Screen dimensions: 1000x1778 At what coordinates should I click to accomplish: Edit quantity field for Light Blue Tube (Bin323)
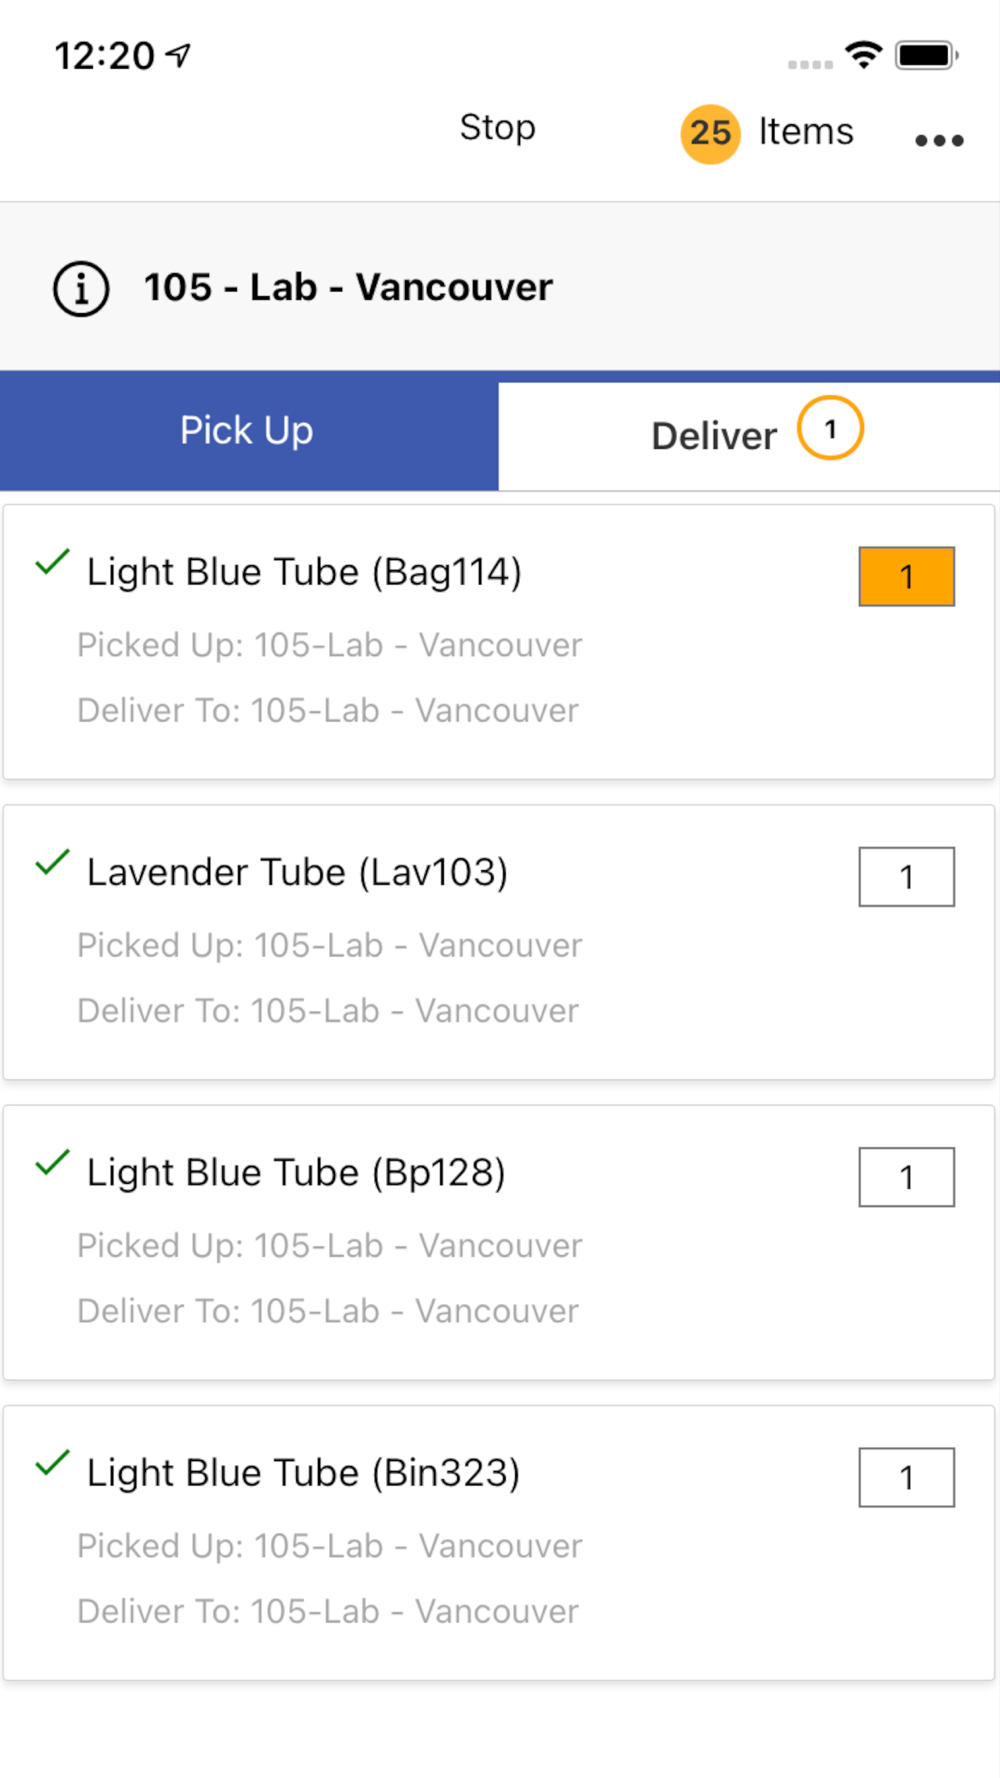[x=906, y=1477]
